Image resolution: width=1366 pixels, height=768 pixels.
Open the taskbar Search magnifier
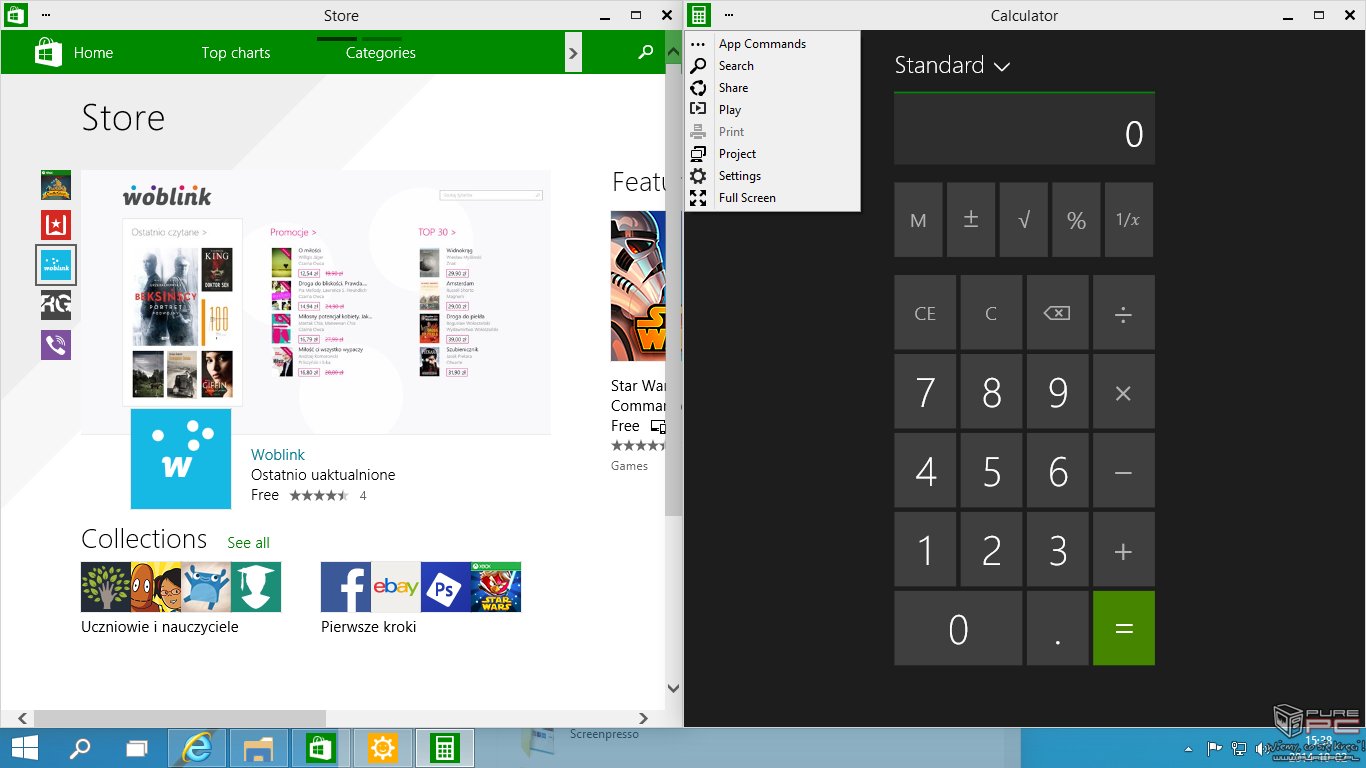coord(79,748)
